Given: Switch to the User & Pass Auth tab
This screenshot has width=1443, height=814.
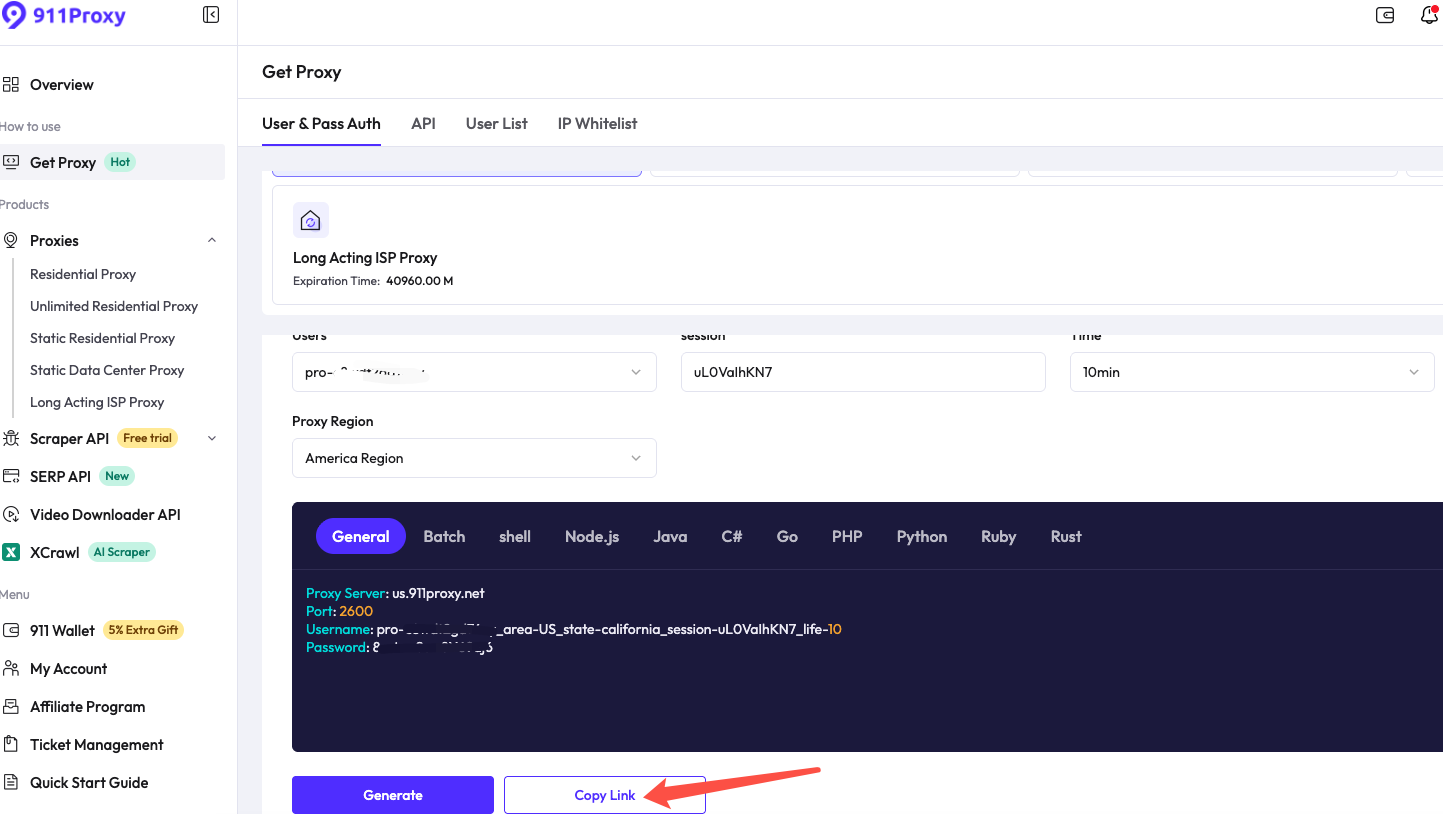Looking at the screenshot, I should click(x=321, y=124).
